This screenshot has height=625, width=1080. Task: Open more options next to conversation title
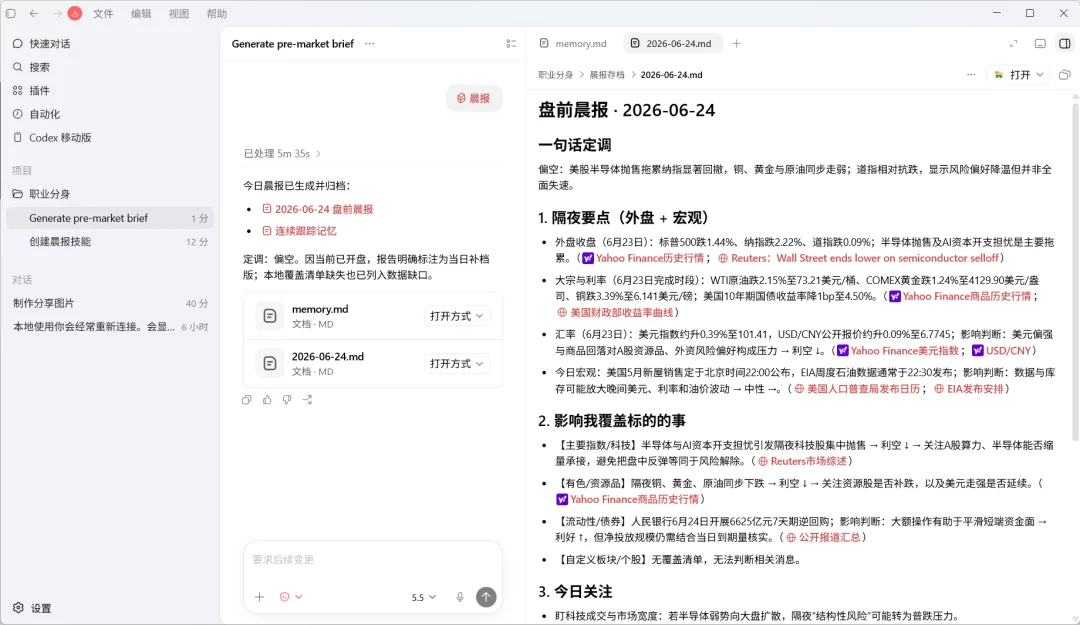click(370, 43)
